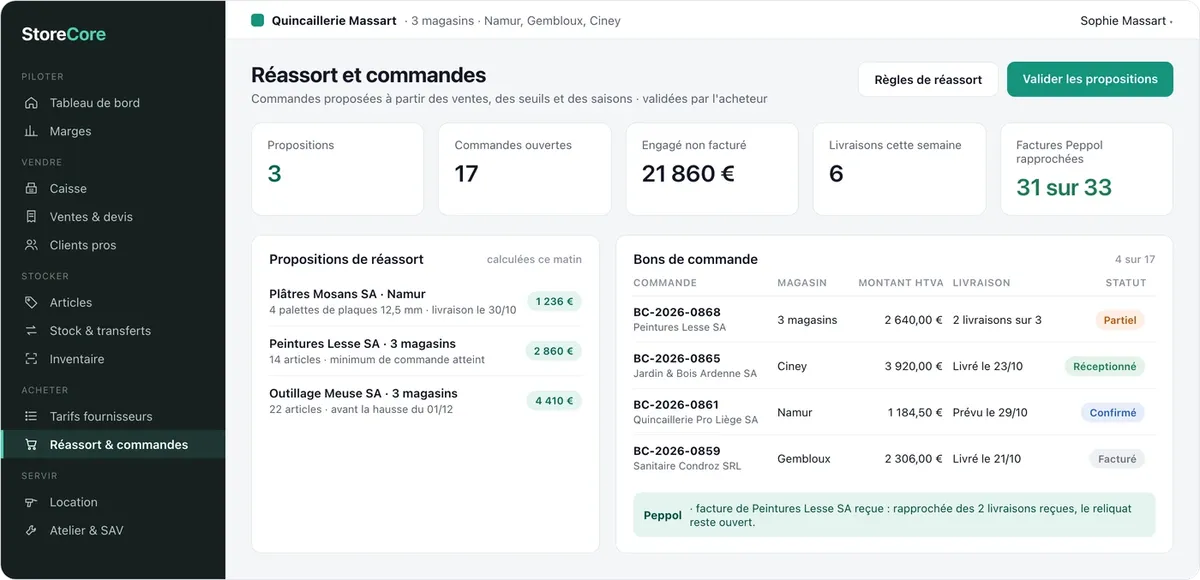Screen dimensions: 1200x580
Task: Click the Livraisons cette semaine card
Action: tap(899, 169)
